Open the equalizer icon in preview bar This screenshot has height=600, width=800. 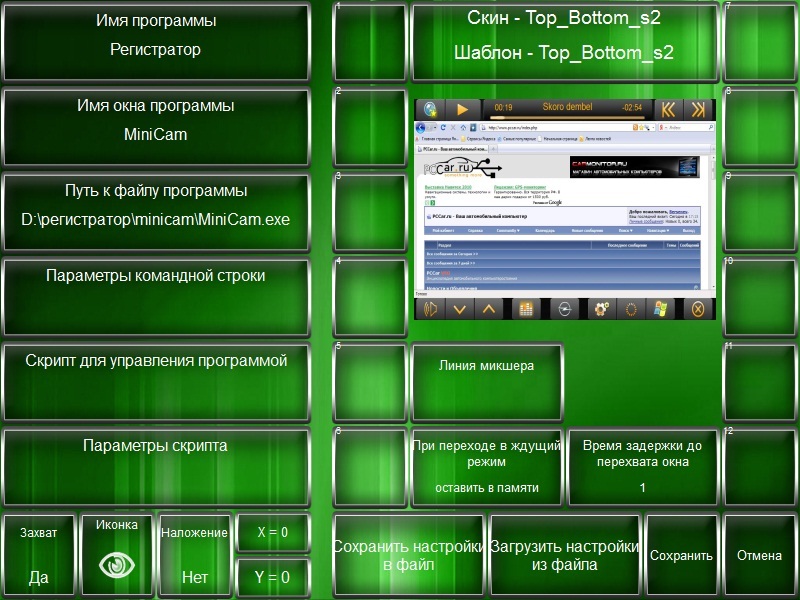[523, 309]
